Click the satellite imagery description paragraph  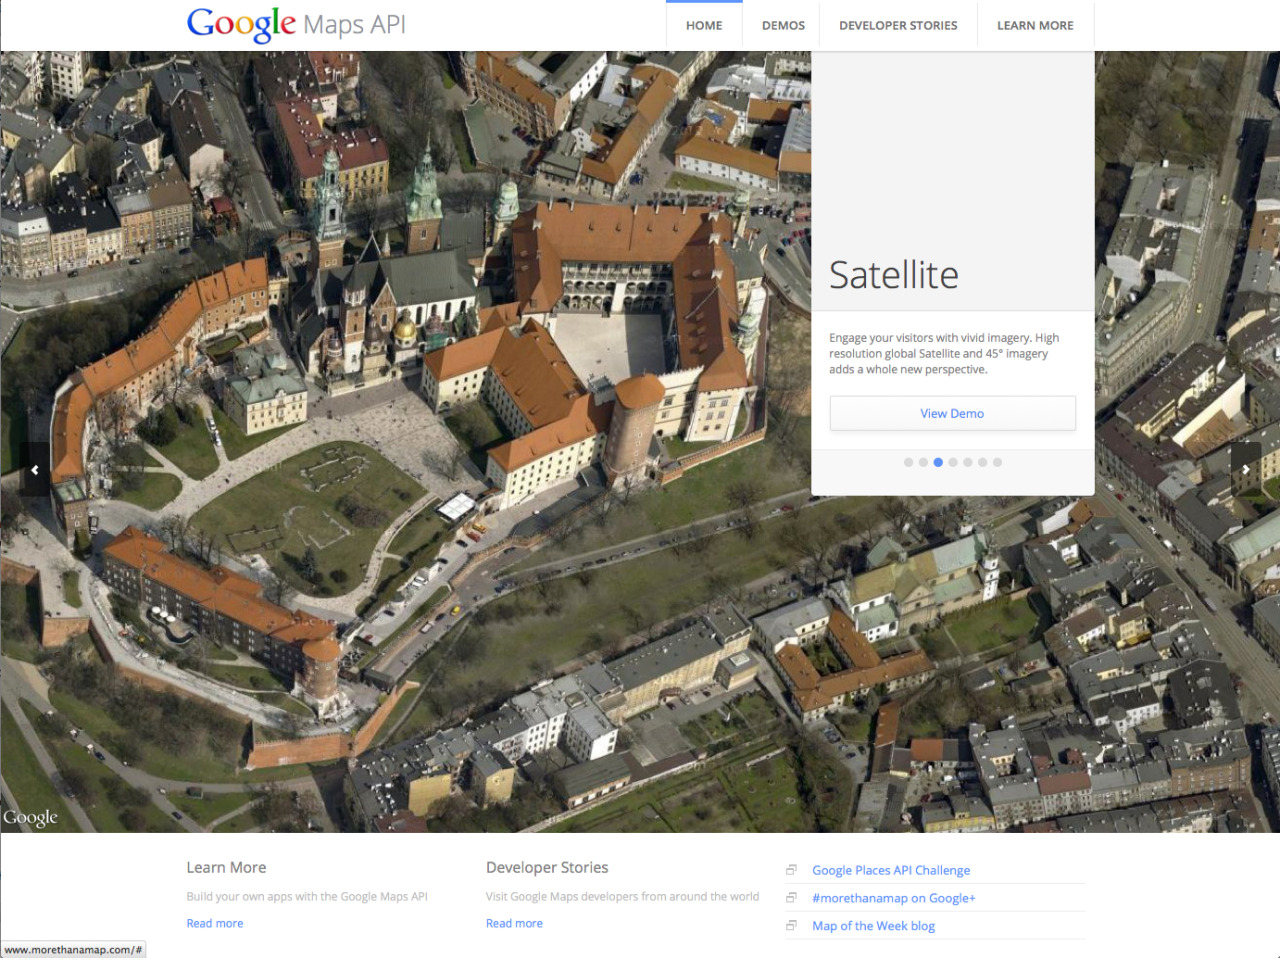pos(944,353)
